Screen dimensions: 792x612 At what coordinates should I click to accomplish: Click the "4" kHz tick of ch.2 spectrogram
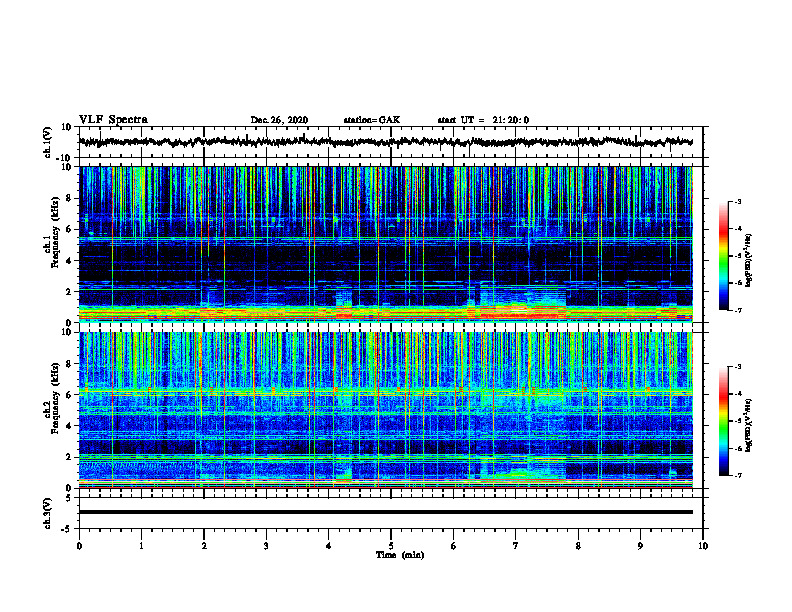click(x=69, y=426)
